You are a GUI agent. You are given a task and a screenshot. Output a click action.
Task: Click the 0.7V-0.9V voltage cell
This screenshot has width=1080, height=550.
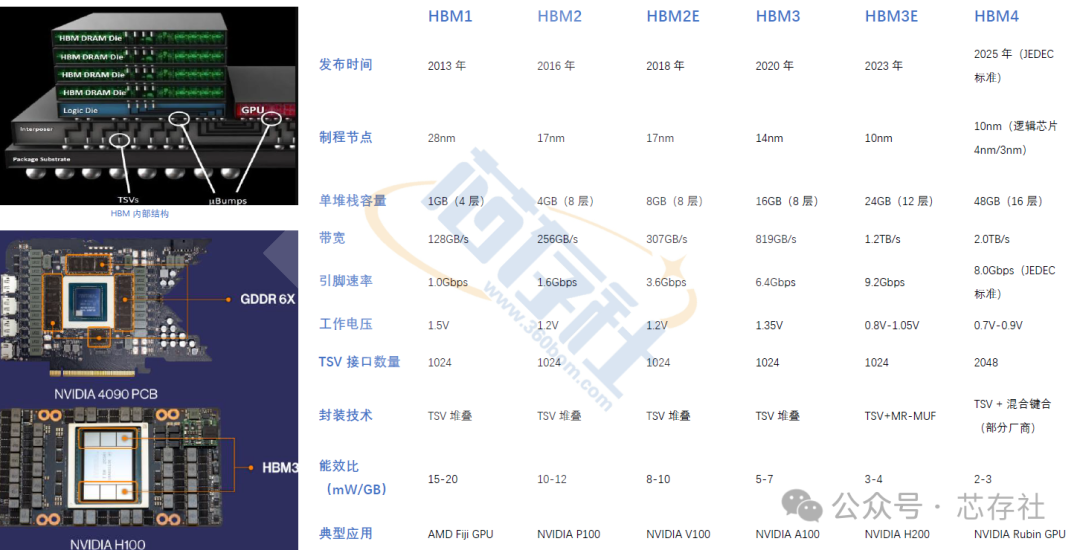[x=998, y=325]
